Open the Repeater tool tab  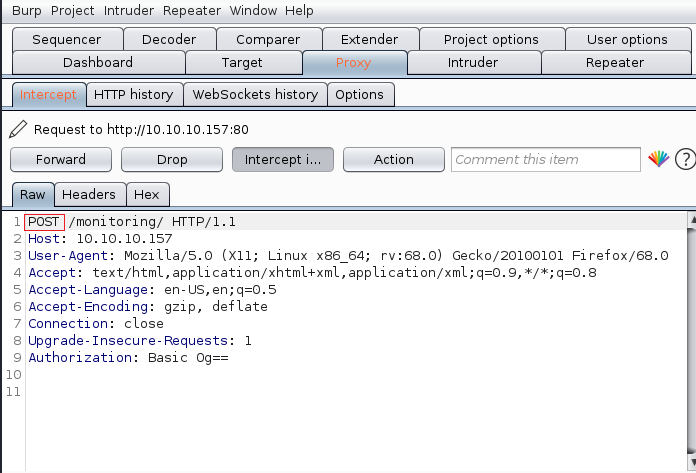click(x=614, y=62)
